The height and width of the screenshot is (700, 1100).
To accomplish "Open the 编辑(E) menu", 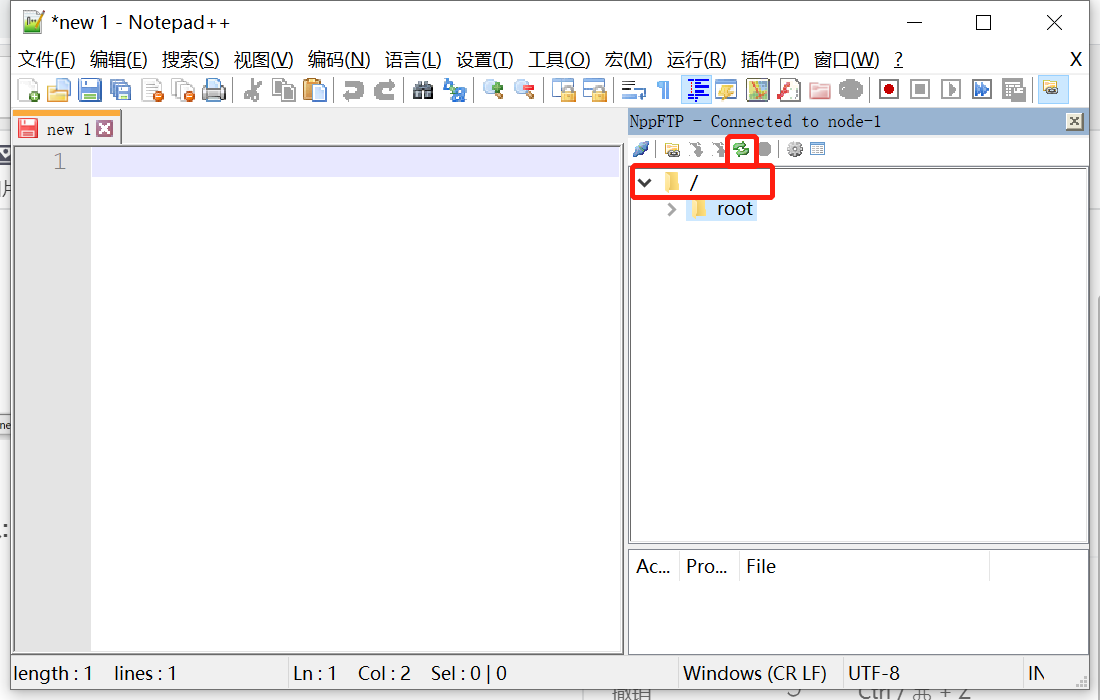I will tap(119, 60).
